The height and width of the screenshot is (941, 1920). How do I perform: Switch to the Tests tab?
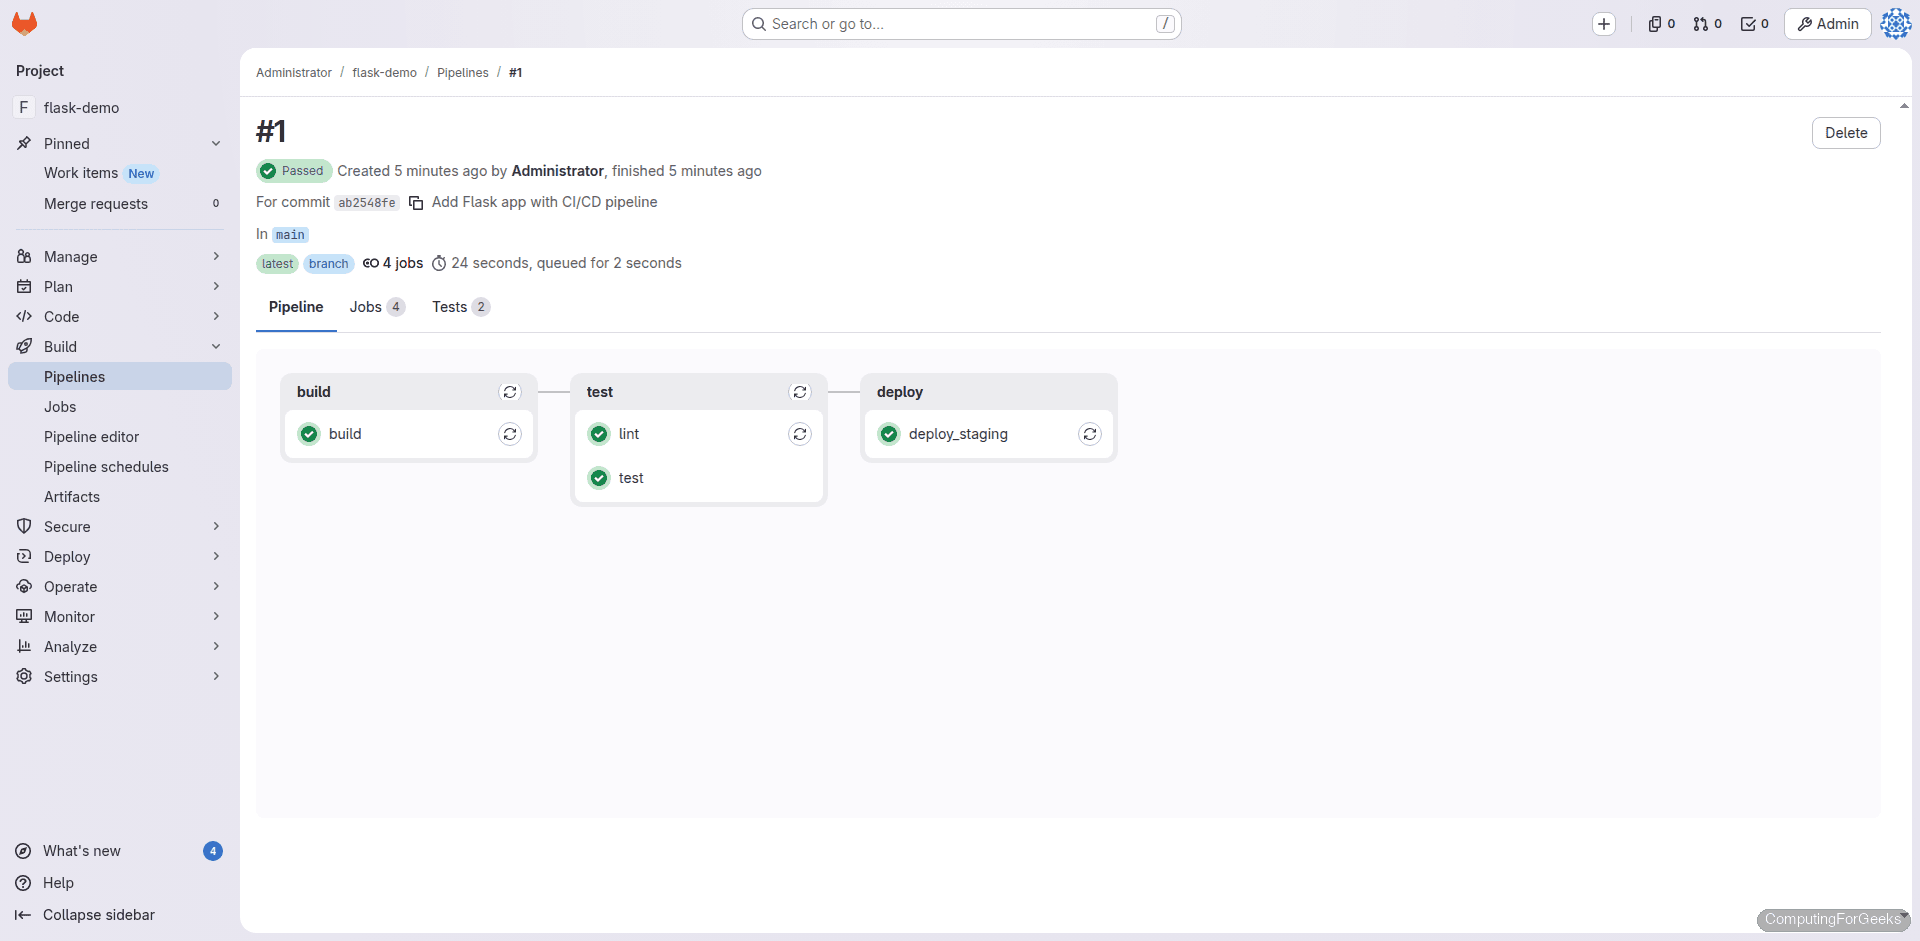[451, 307]
